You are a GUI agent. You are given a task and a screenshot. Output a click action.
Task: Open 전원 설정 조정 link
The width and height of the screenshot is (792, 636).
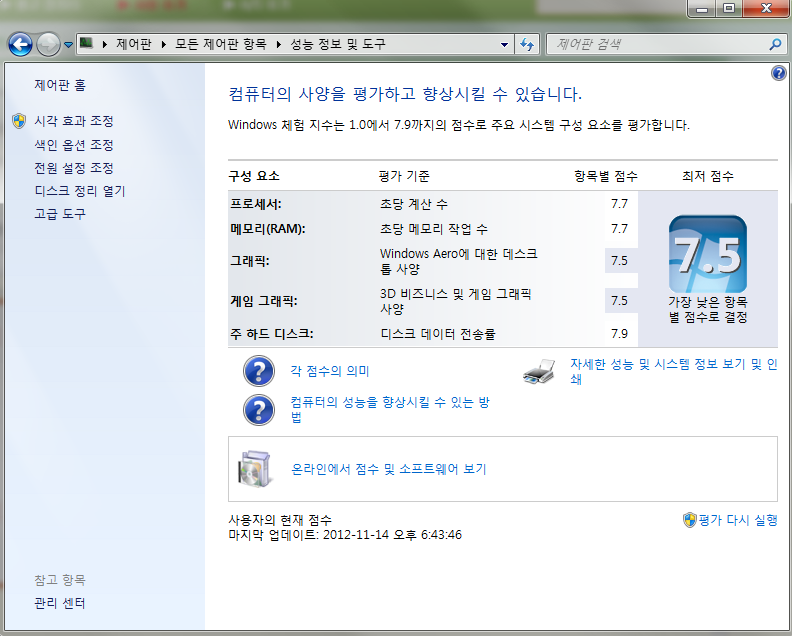click(x=74, y=168)
